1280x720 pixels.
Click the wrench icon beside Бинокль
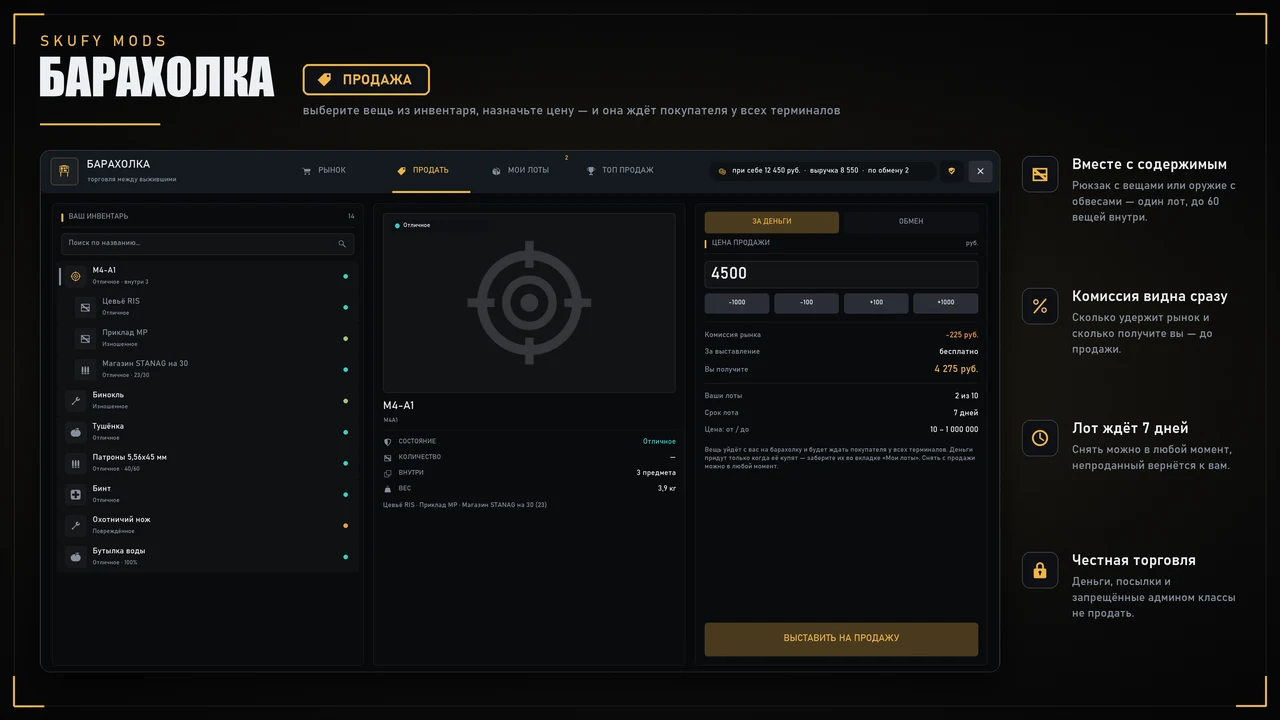[75, 400]
